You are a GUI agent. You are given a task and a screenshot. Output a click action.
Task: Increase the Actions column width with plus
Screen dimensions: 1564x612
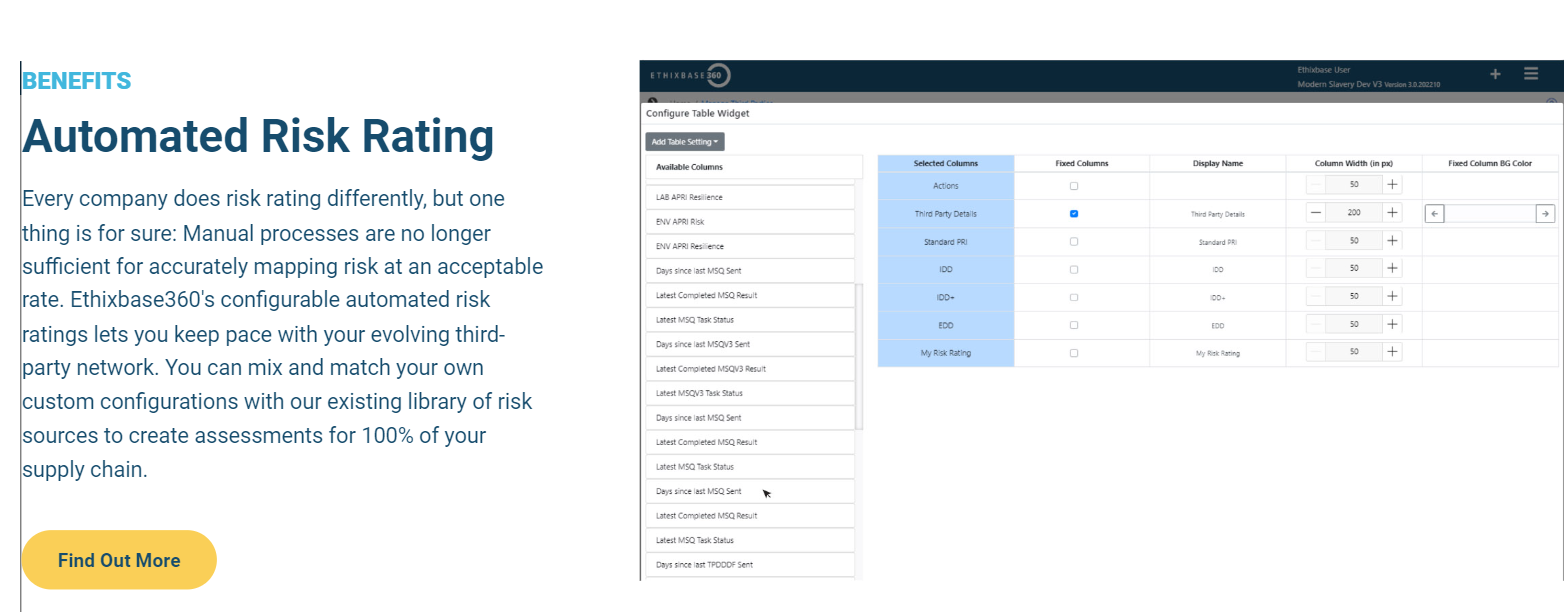pyautogui.click(x=1392, y=185)
